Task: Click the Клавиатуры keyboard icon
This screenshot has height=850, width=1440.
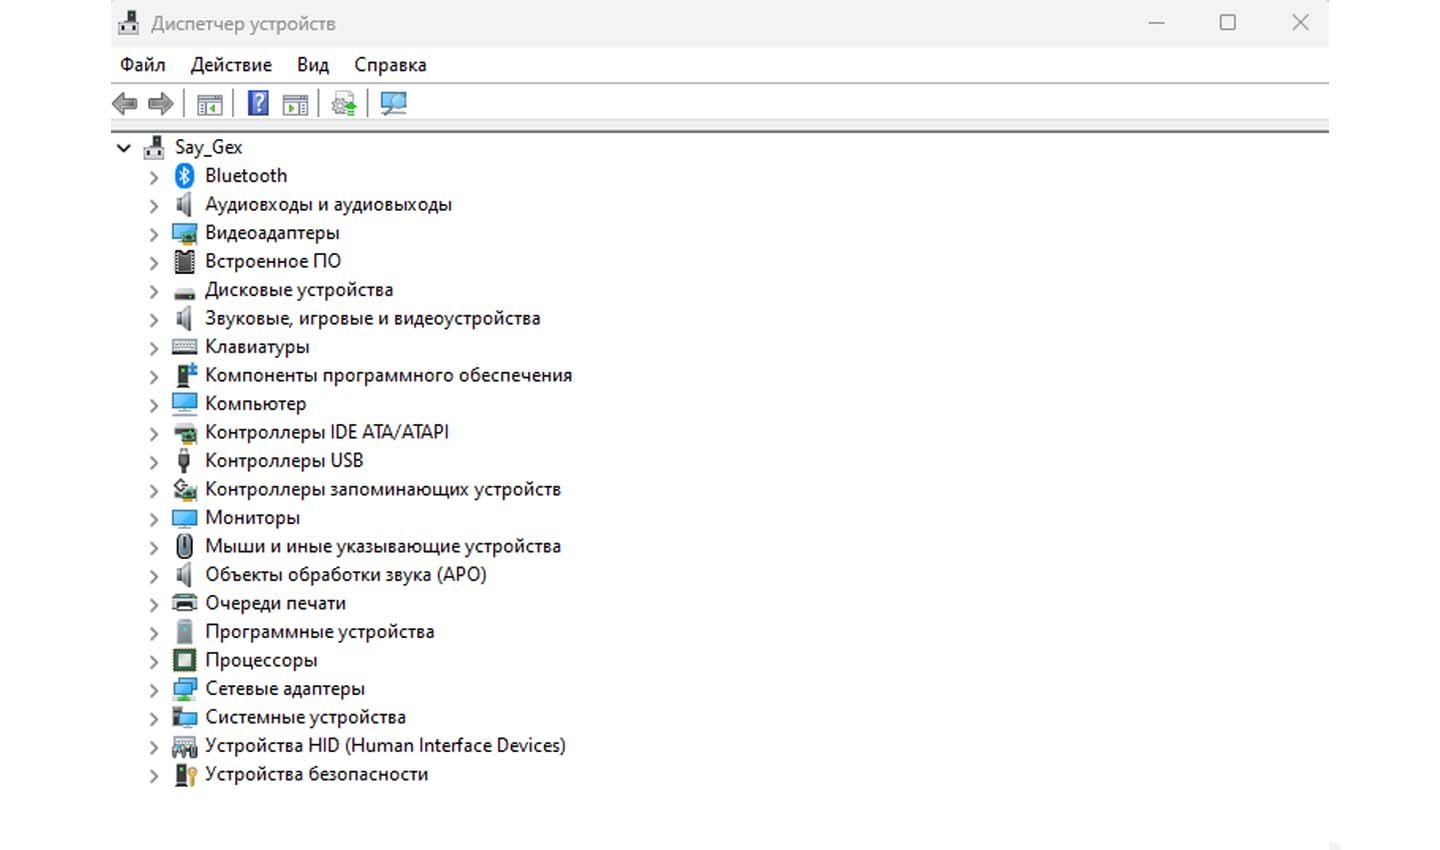Action: pyautogui.click(x=184, y=347)
